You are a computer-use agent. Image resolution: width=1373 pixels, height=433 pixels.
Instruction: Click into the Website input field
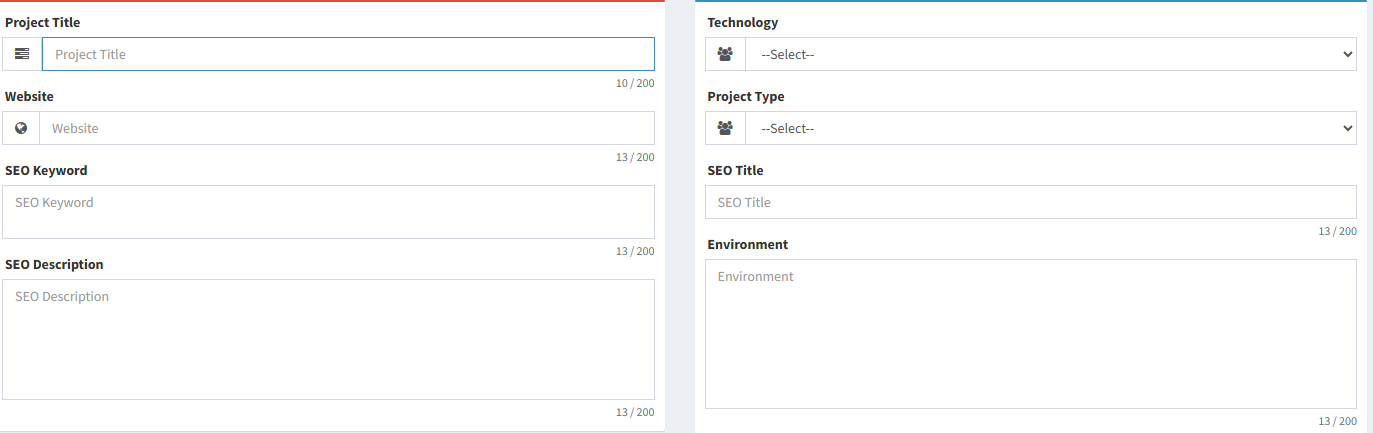[346, 128]
